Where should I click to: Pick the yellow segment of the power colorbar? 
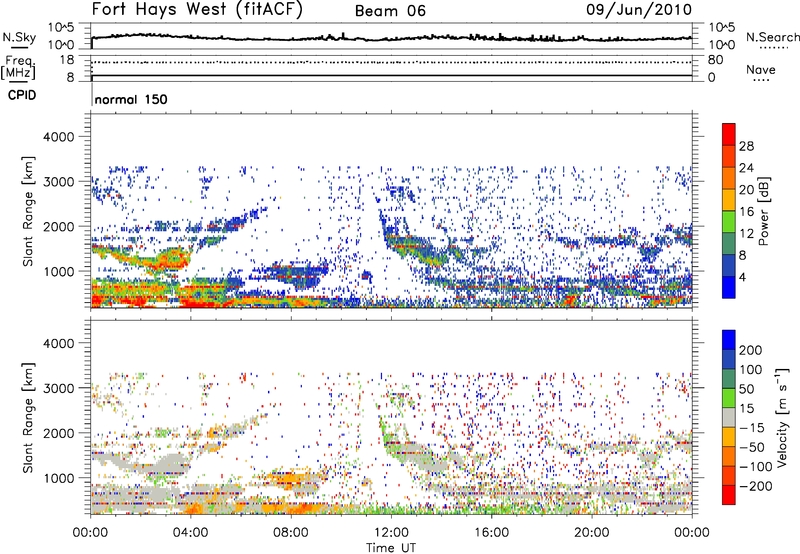[729, 200]
